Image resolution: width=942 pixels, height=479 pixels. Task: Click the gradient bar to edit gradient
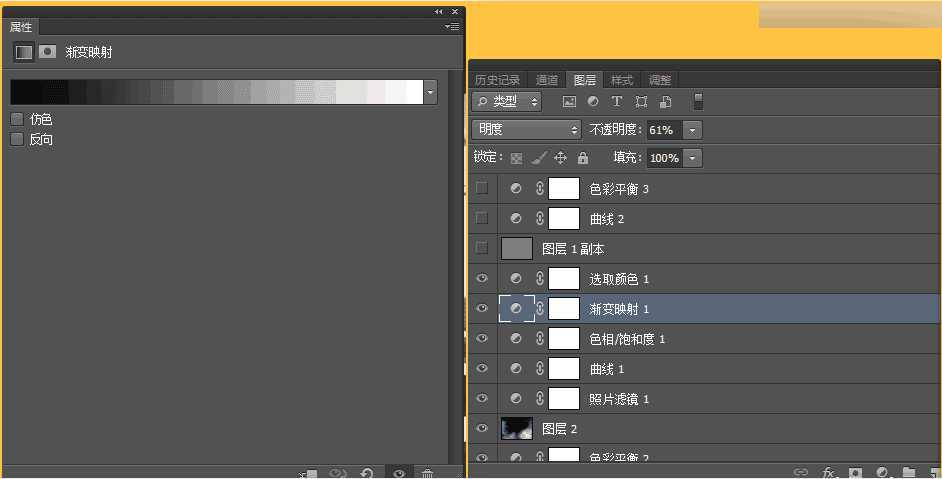coord(216,92)
